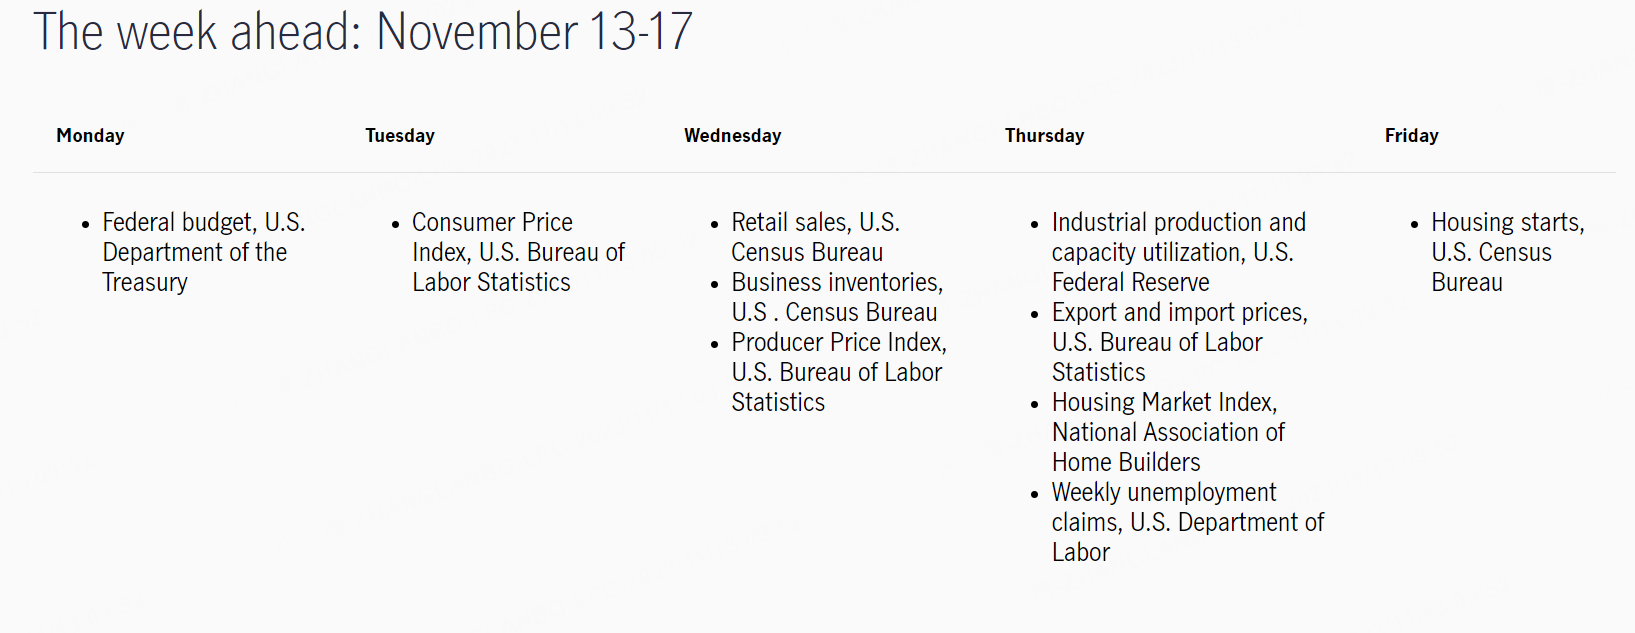Click the Wednesday column header
Viewport: 1635px width, 633px height.
[732, 136]
